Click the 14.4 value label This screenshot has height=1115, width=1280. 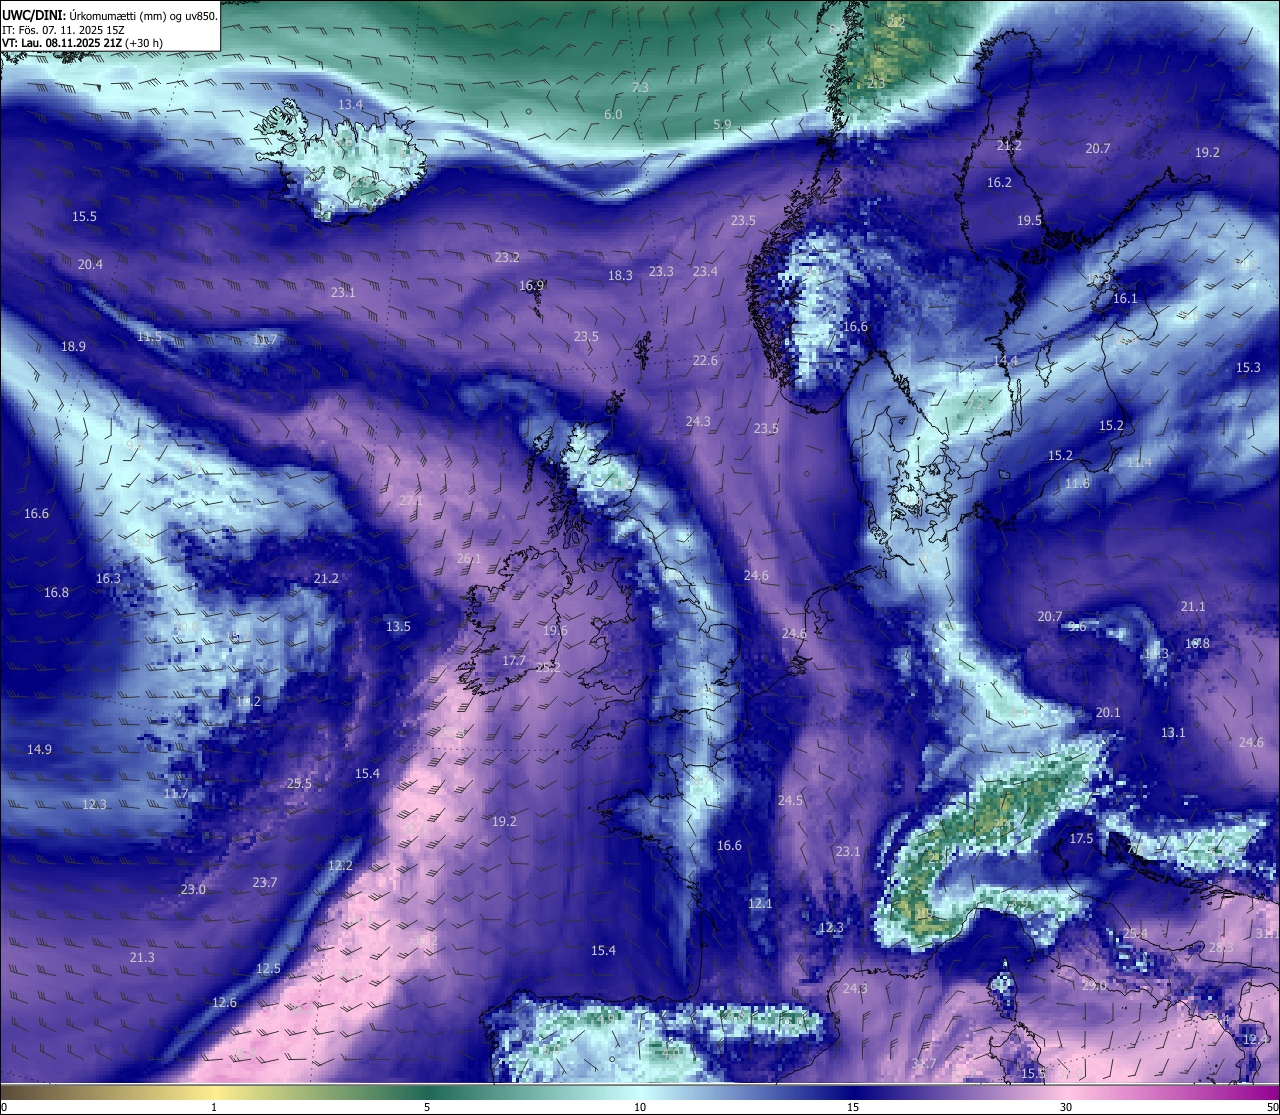pyautogui.click(x=1005, y=360)
